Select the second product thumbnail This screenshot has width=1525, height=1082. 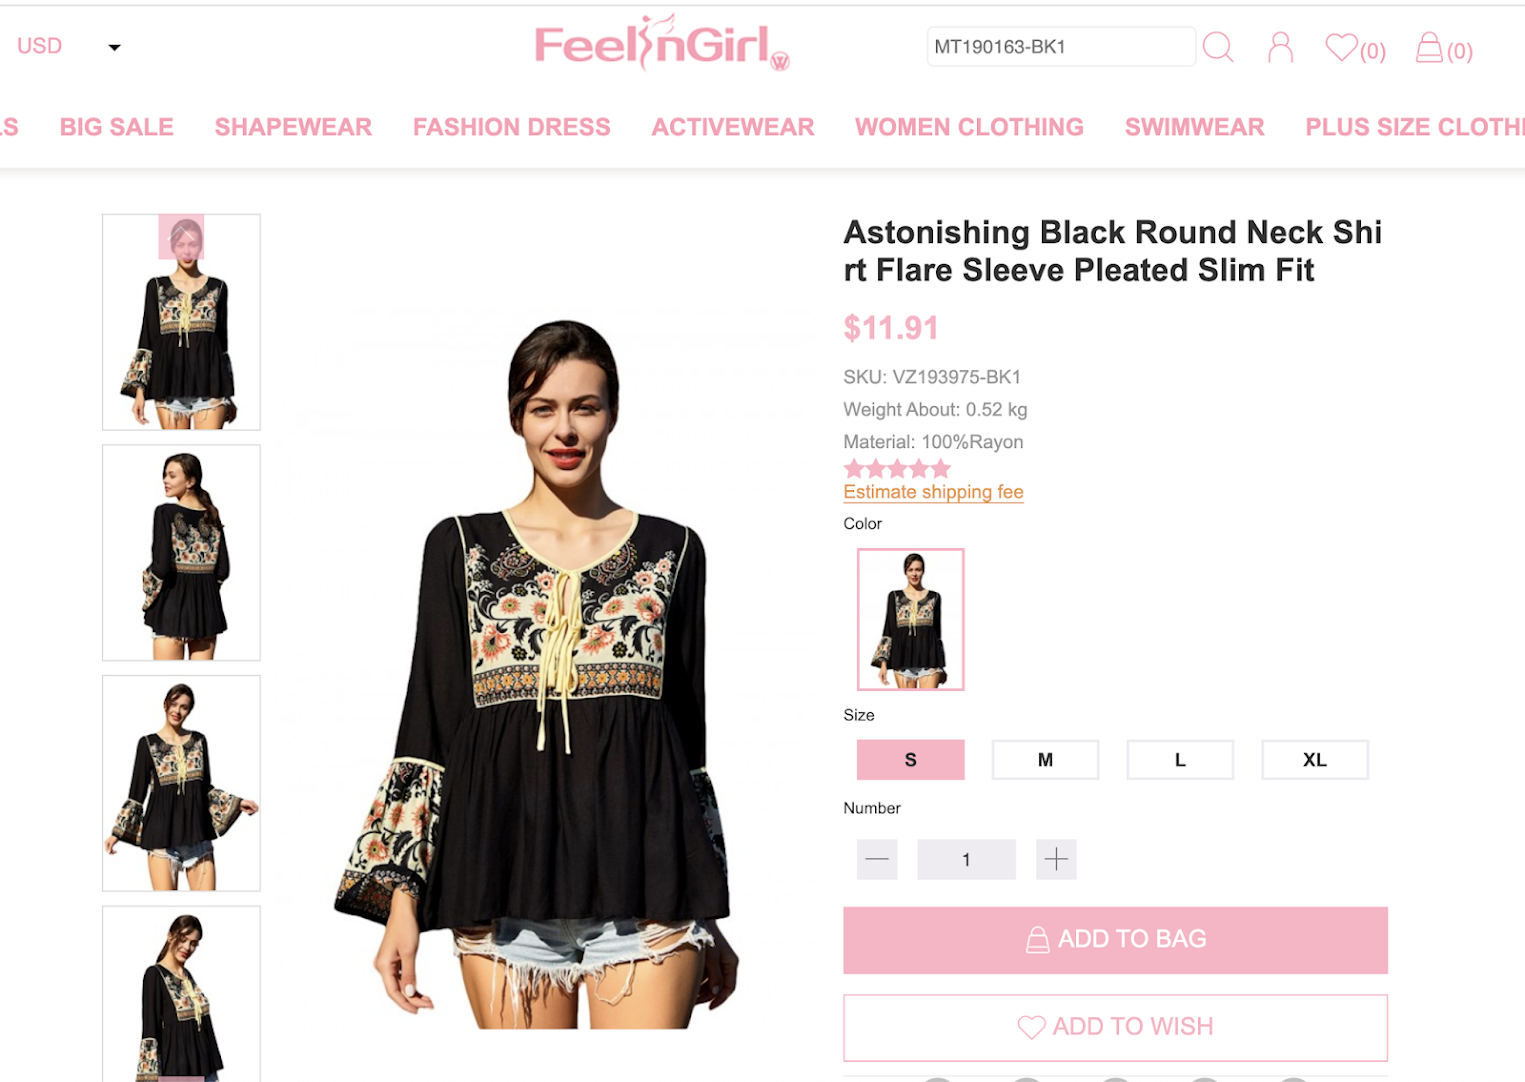[181, 553]
